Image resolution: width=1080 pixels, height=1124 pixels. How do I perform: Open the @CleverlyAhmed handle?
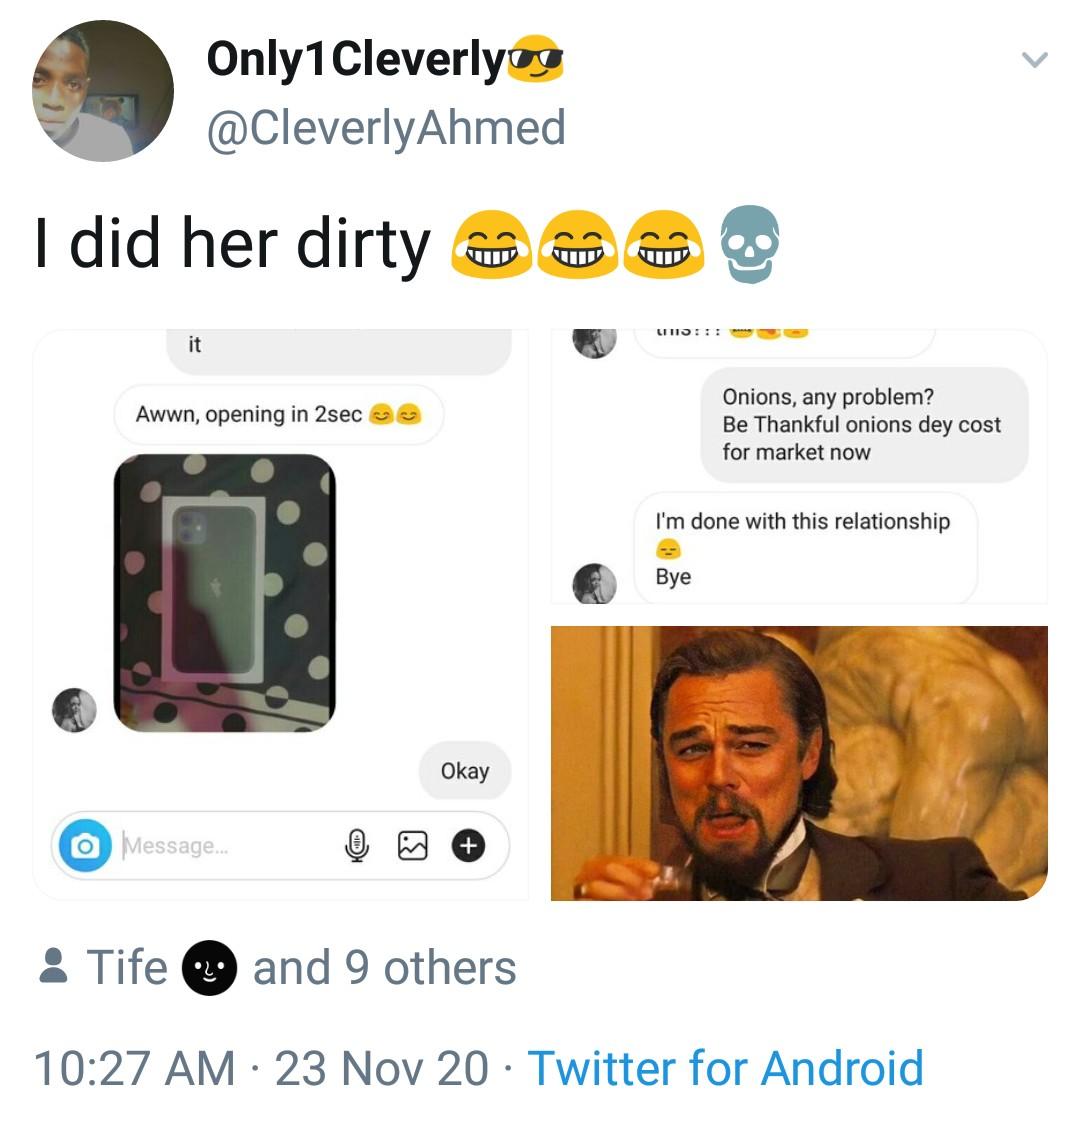386,127
